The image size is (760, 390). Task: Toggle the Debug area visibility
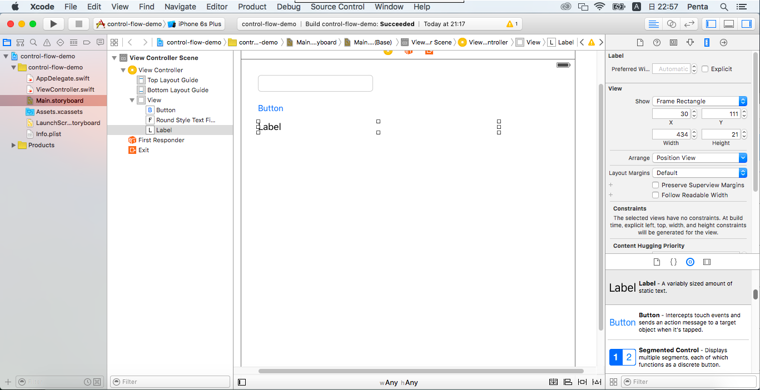point(728,24)
